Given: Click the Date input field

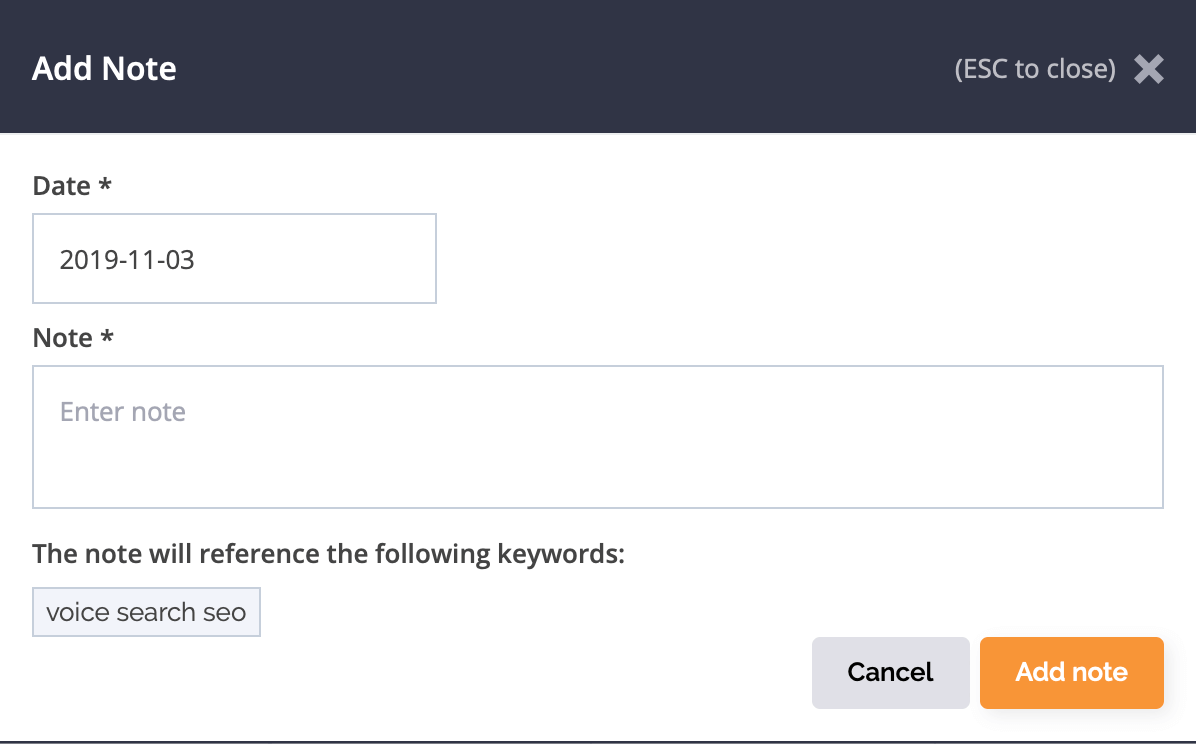Looking at the screenshot, I should [x=234, y=259].
